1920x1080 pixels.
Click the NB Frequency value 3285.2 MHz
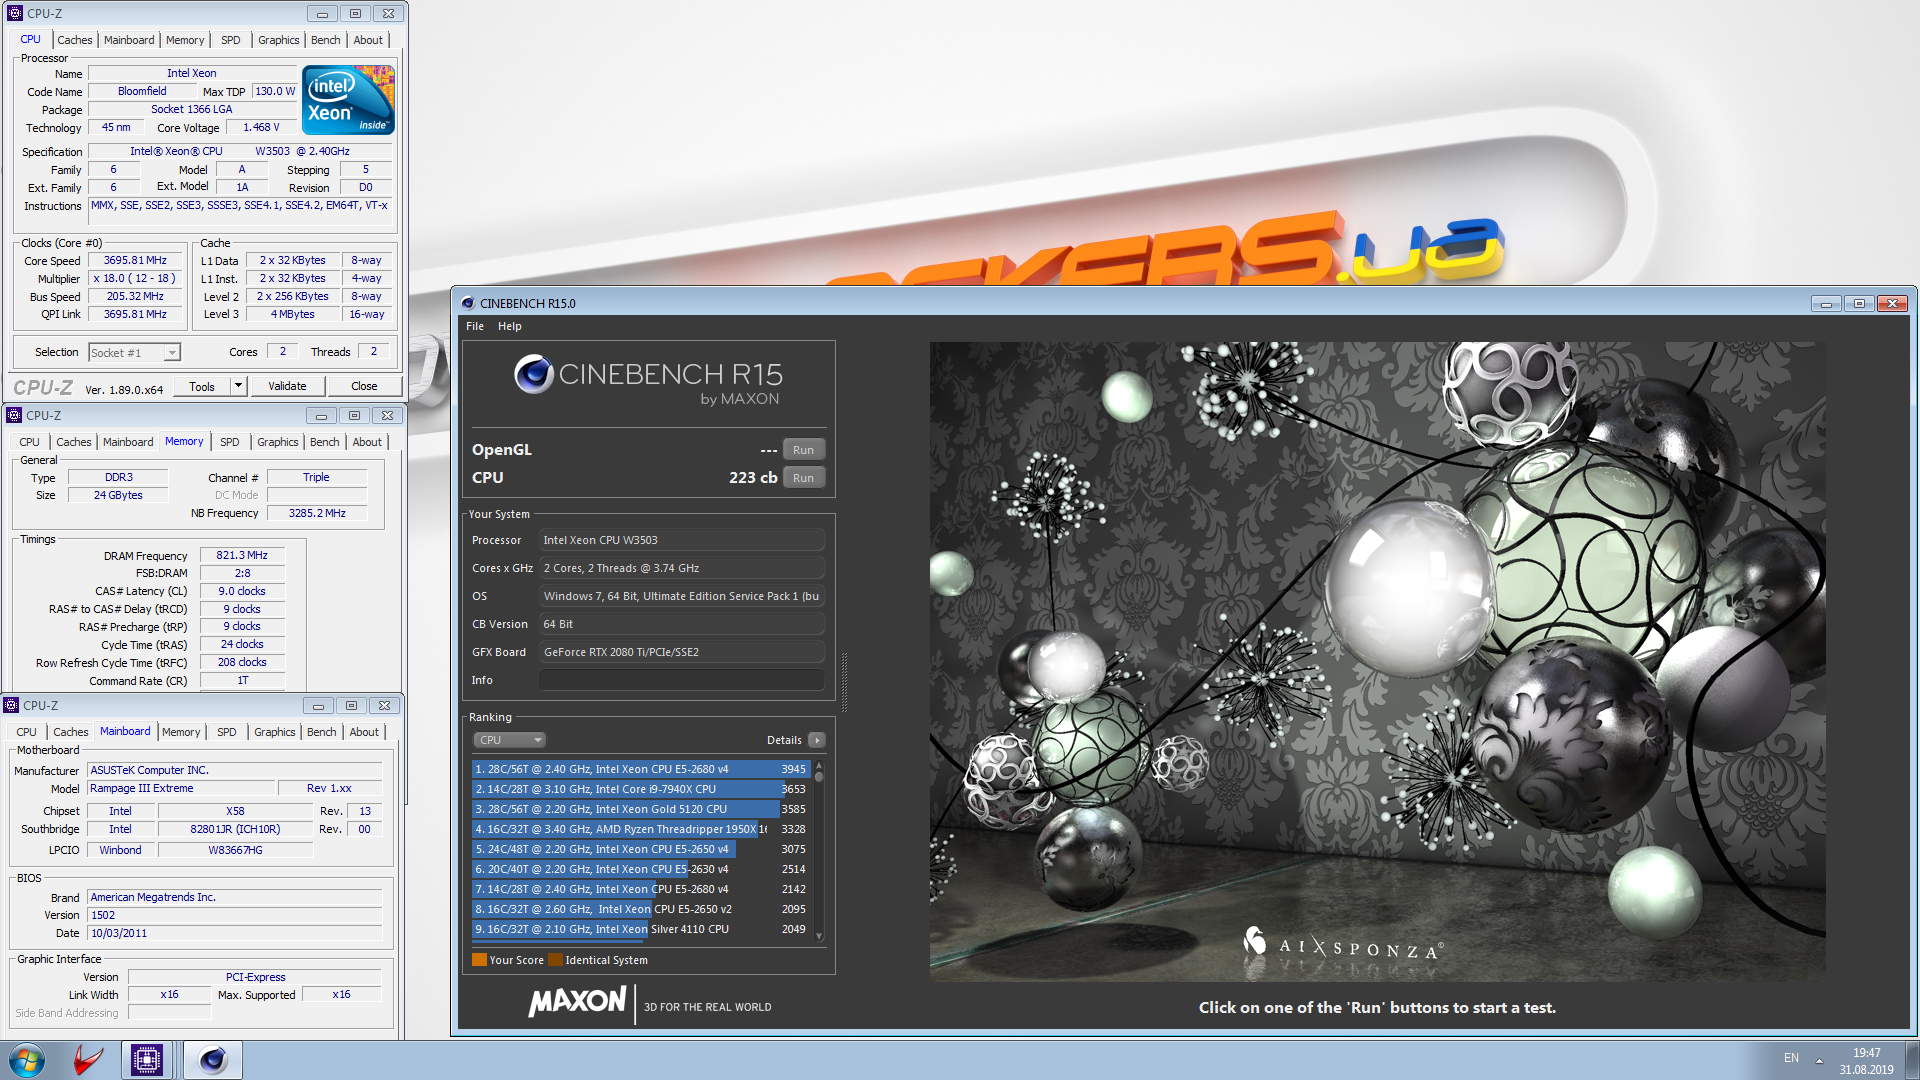tap(317, 513)
